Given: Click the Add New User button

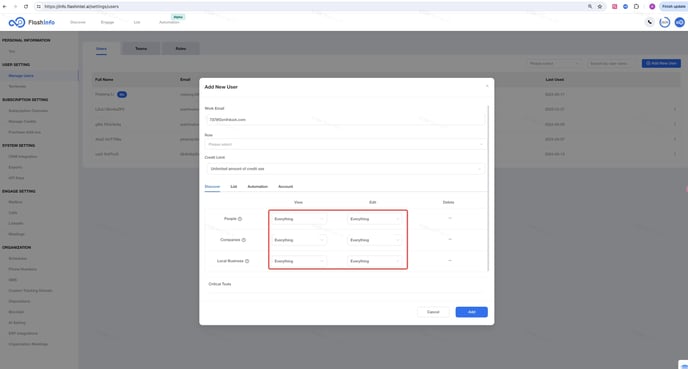Looking at the screenshot, I should 661,63.
